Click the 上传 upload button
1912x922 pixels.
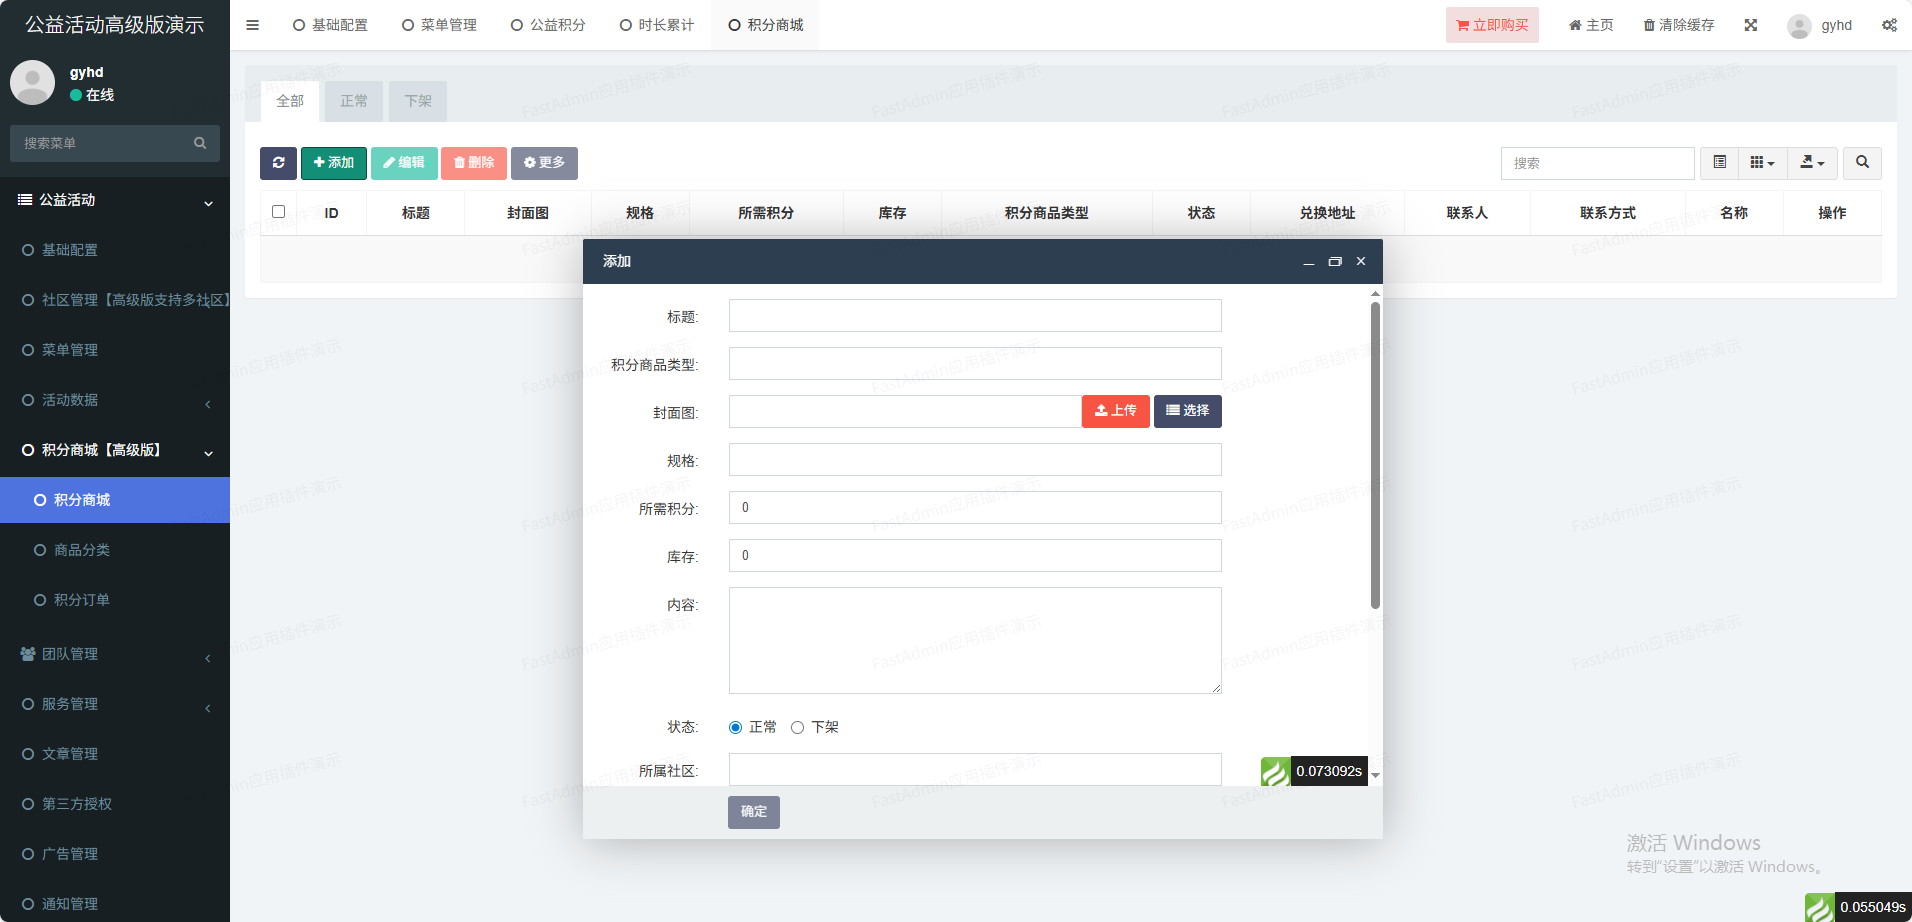pos(1115,411)
